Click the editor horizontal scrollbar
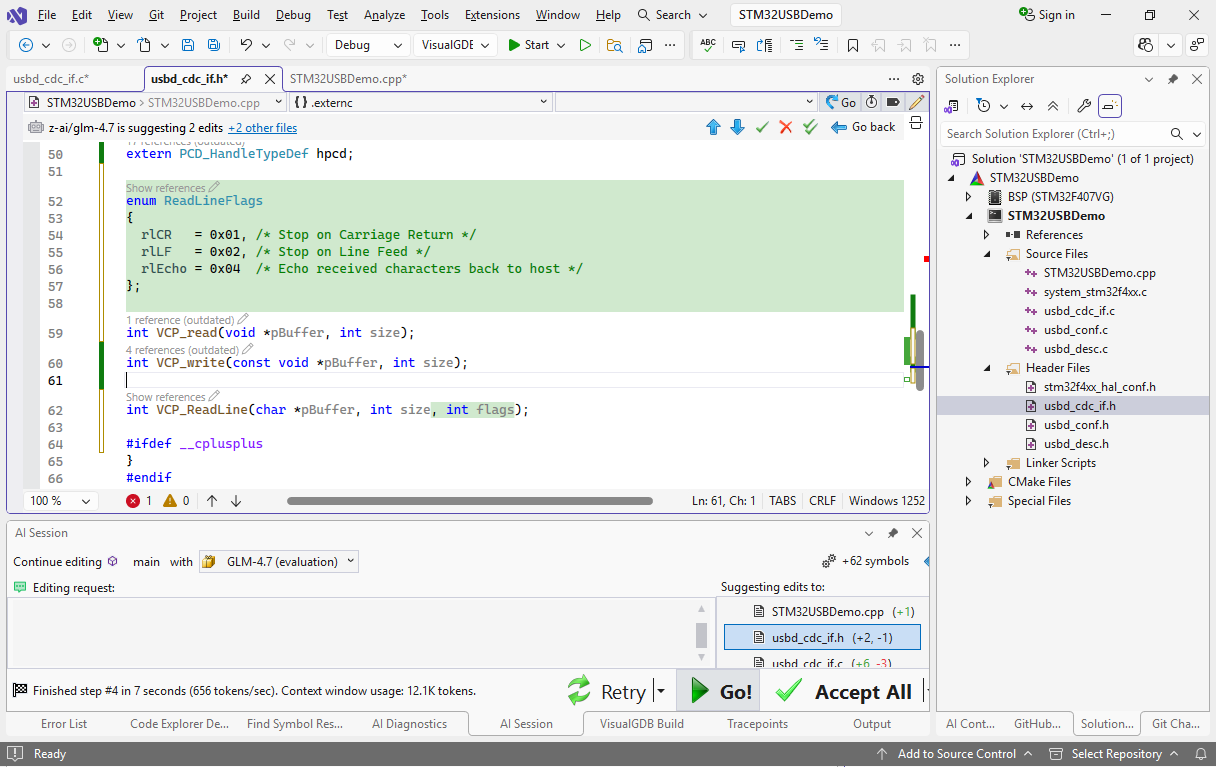Viewport: 1216px width, 767px height. click(469, 501)
